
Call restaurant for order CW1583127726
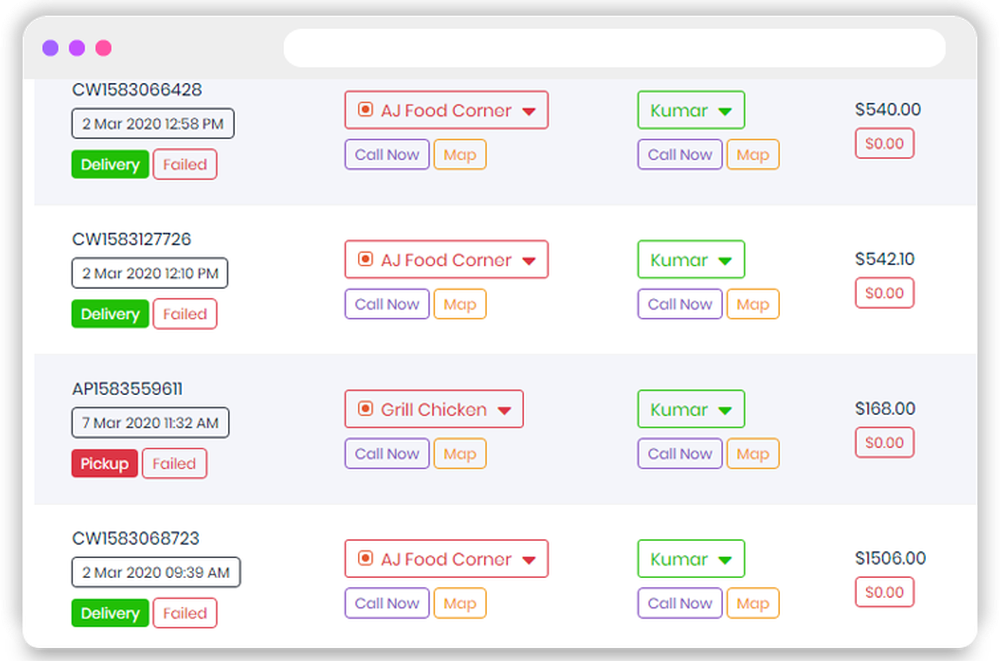(x=387, y=304)
